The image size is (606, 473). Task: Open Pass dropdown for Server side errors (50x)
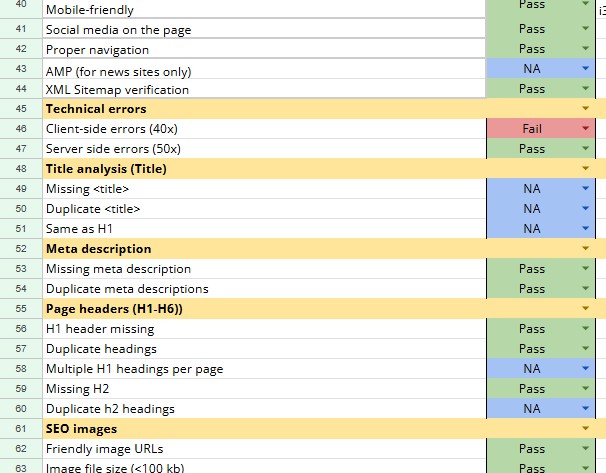click(x=585, y=149)
